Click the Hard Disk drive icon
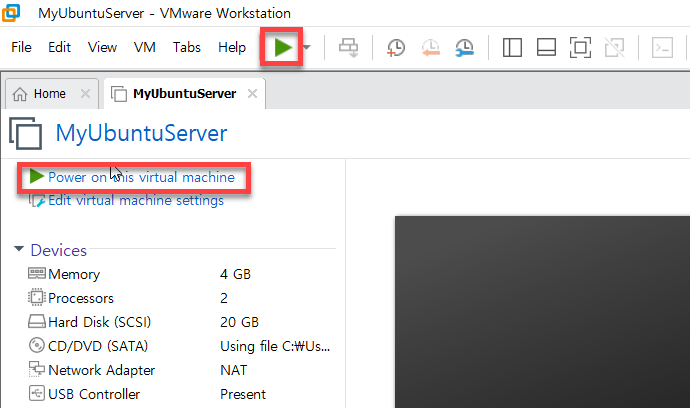 pyautogui.click(x=37, y=321)
